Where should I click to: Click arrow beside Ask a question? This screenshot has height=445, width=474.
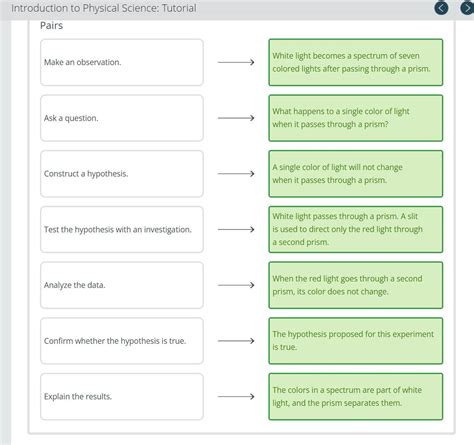pos(236,118)
